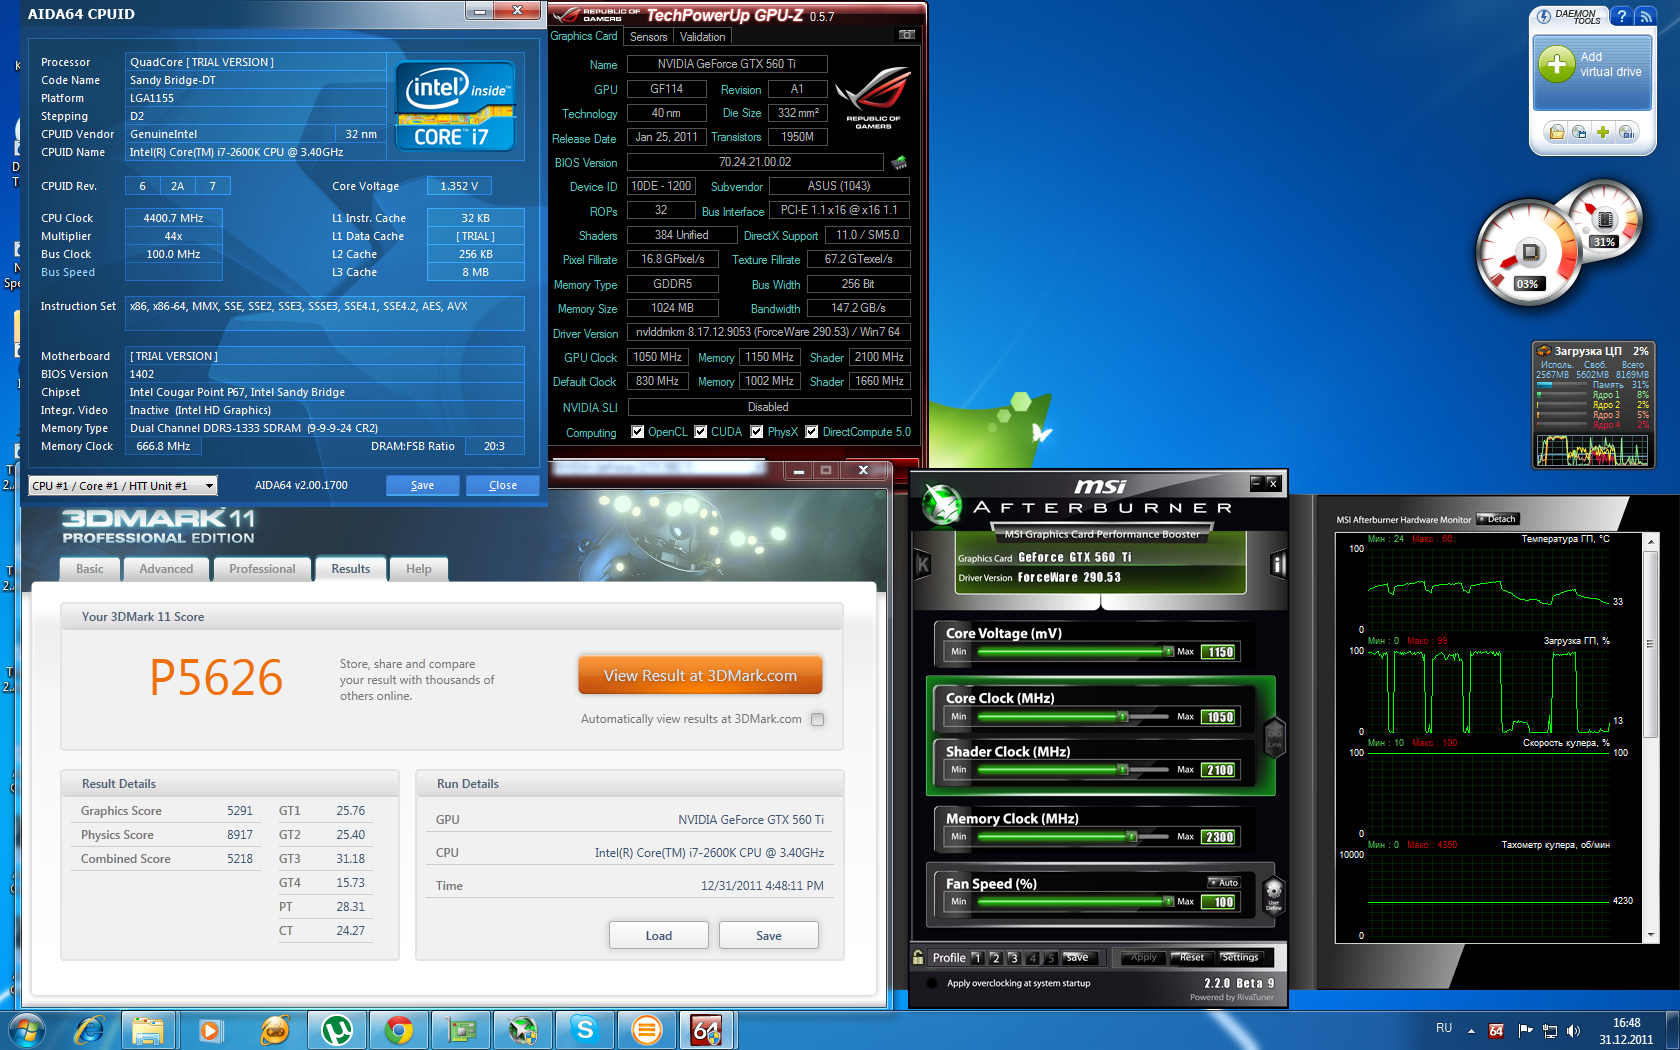Click the Core Clock 1050 value field

point(1220,717)
